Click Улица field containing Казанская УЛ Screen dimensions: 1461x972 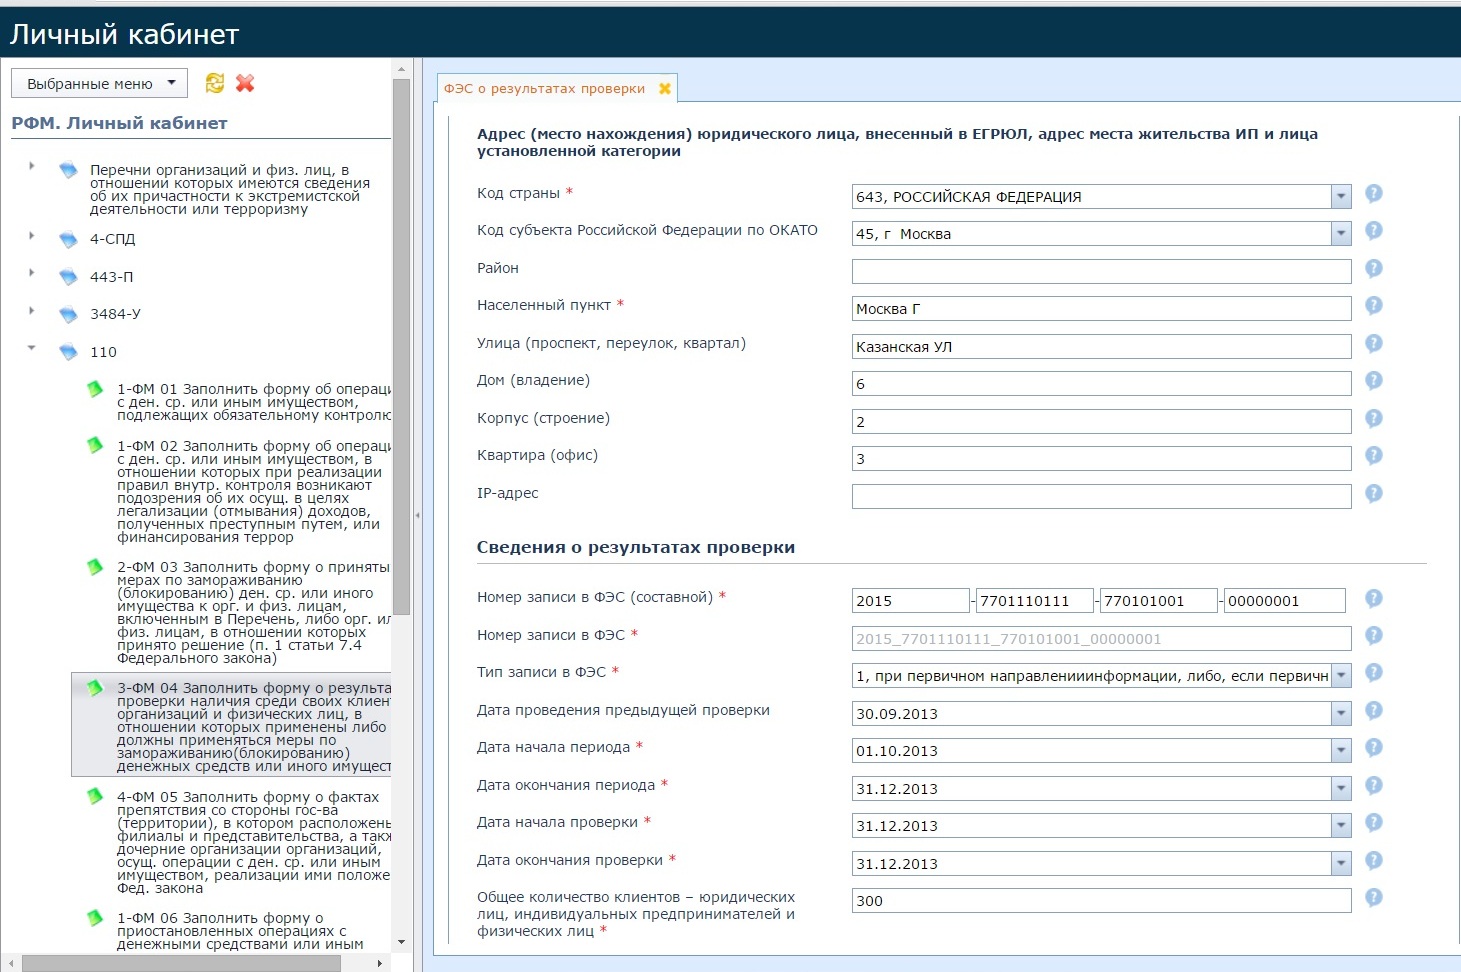(1101, 346)
